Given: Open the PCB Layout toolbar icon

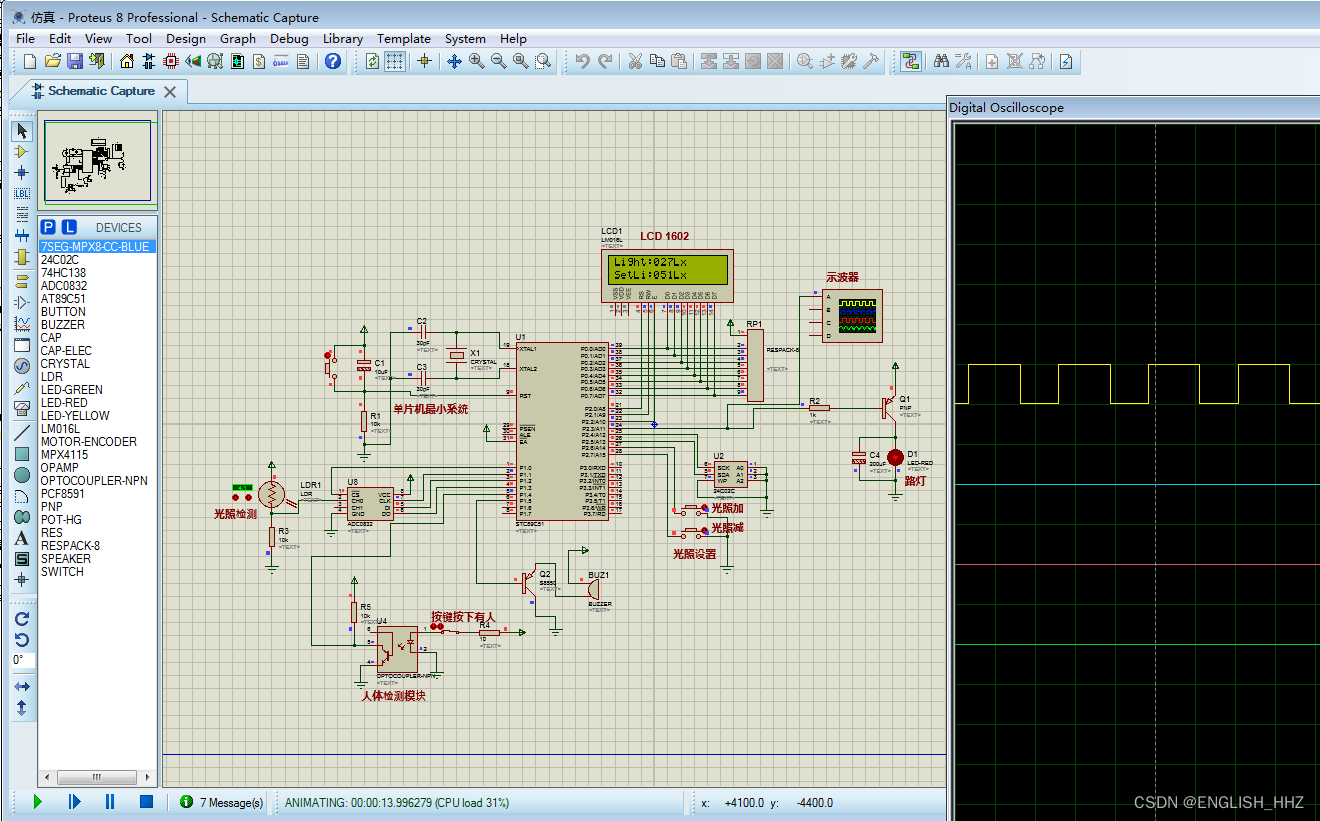Looking at the screenshot, I should (x=170, y=62).
